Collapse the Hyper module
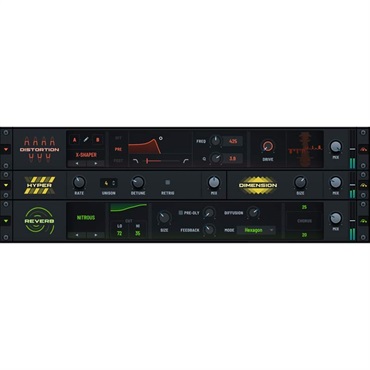 6,185
